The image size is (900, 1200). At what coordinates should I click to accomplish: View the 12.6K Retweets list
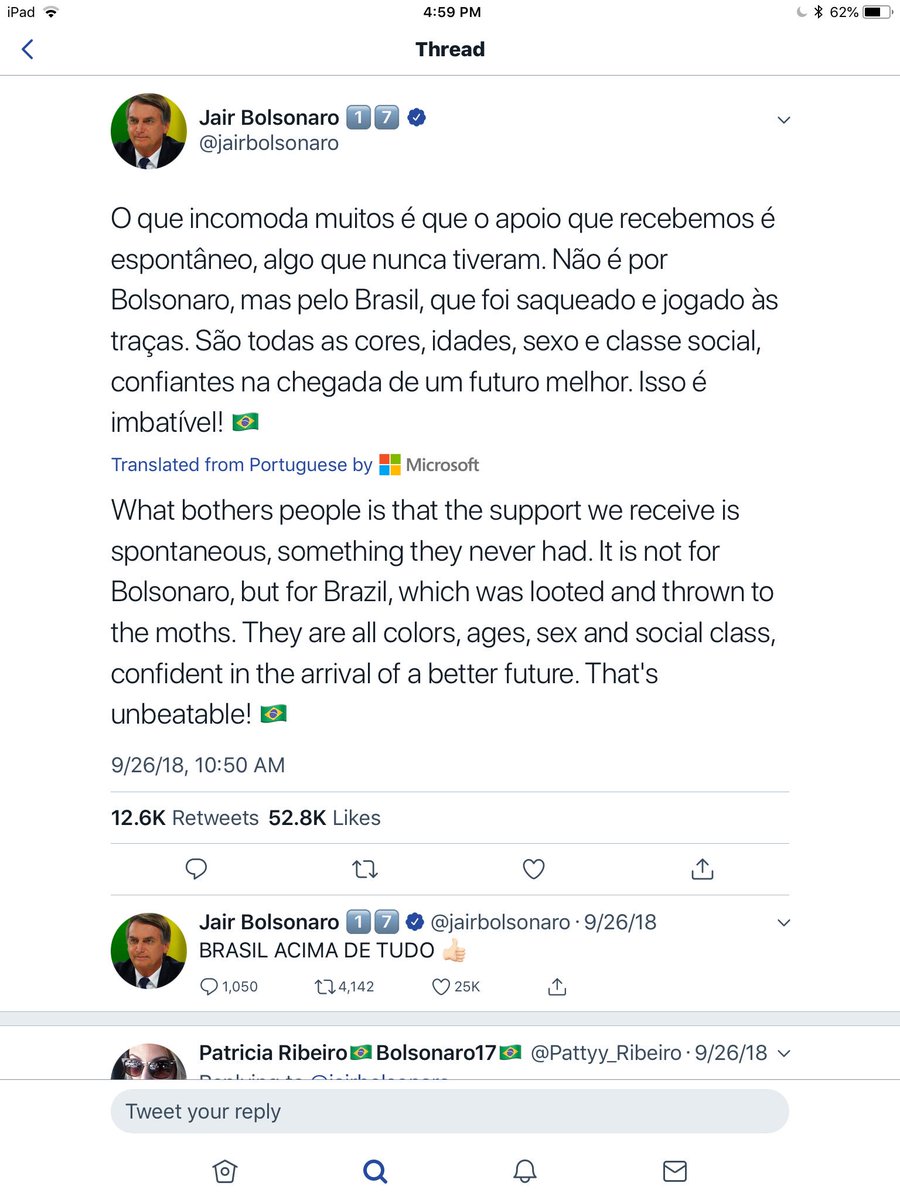pyautogui.click(x=185, y=818)
